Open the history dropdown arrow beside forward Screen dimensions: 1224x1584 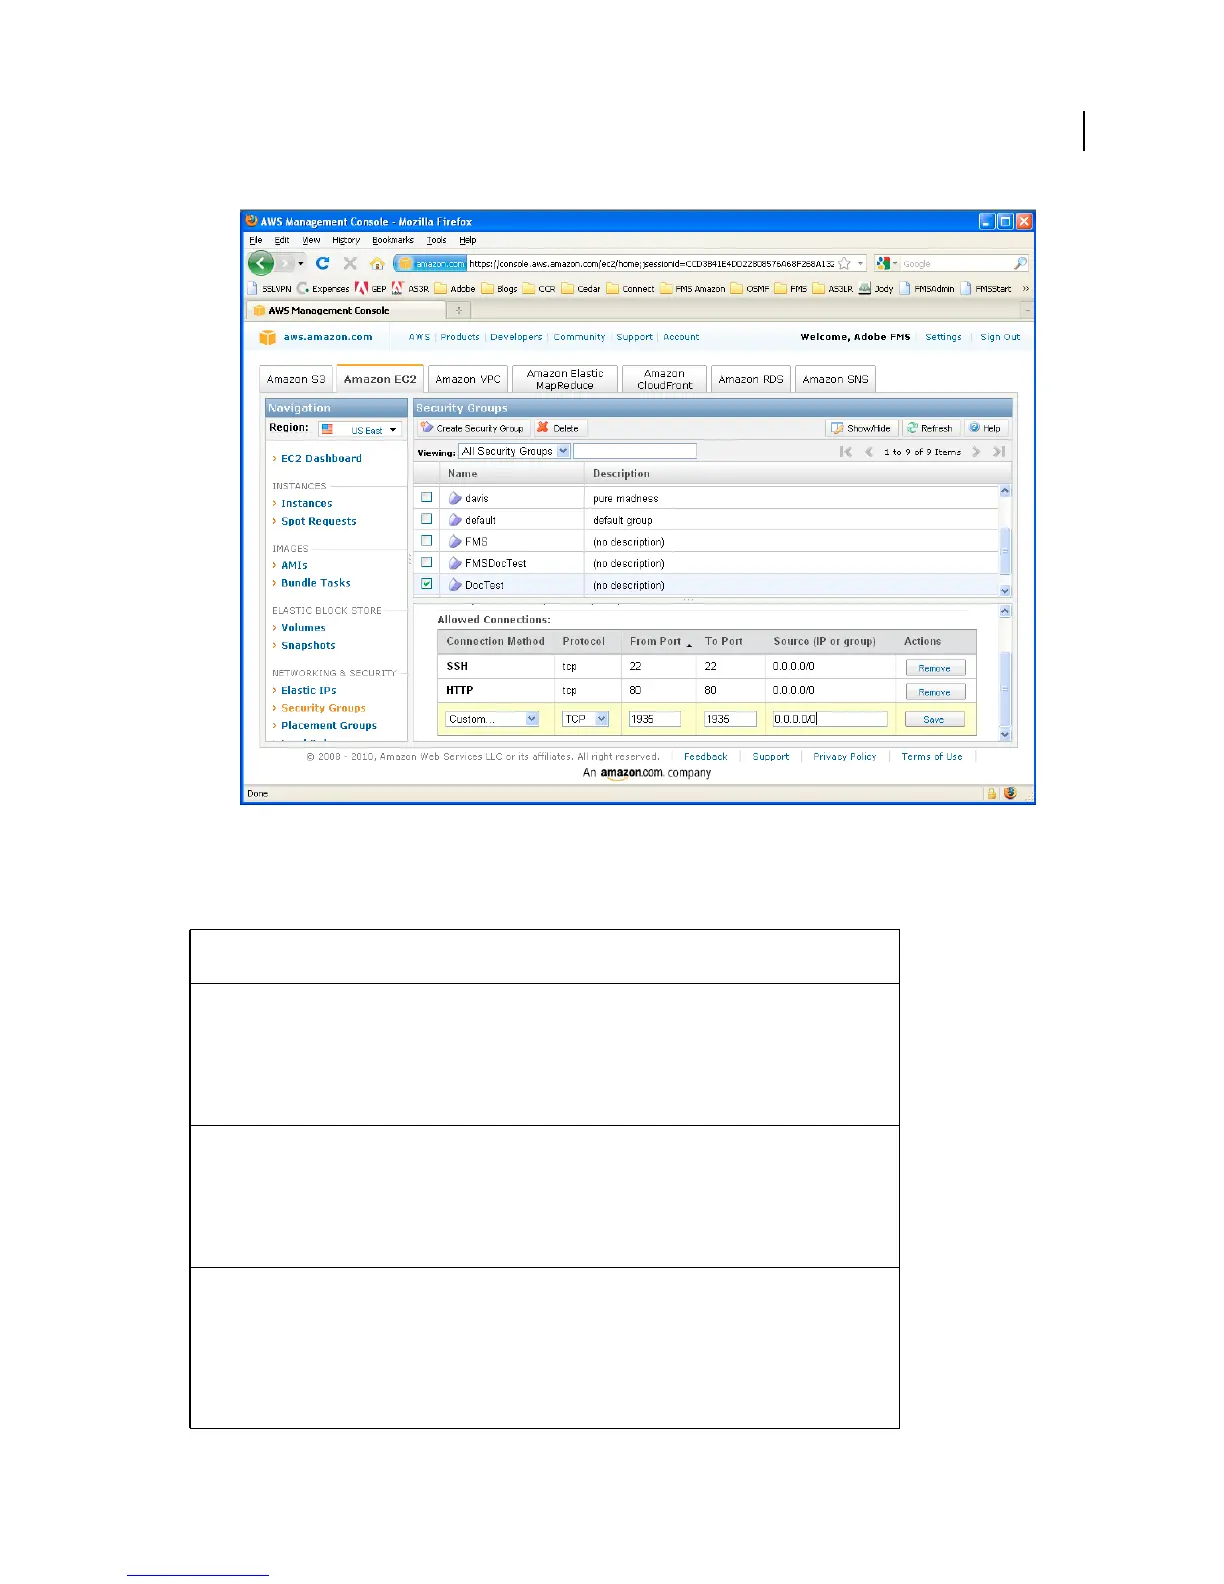point(300,263)
